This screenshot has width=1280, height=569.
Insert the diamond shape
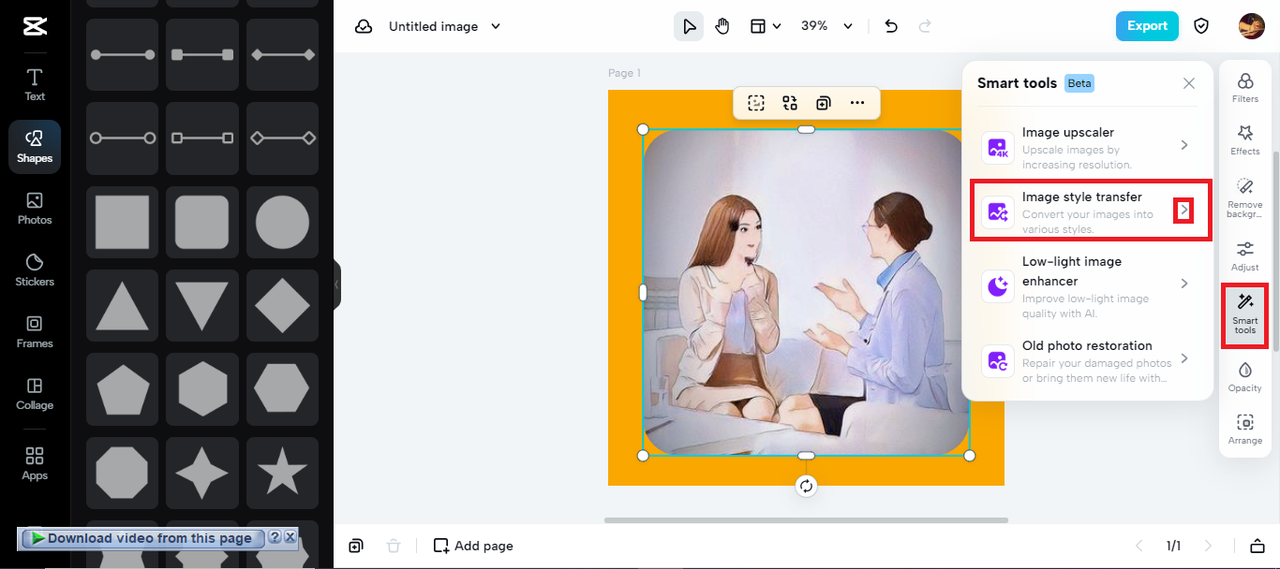point(282,306)
